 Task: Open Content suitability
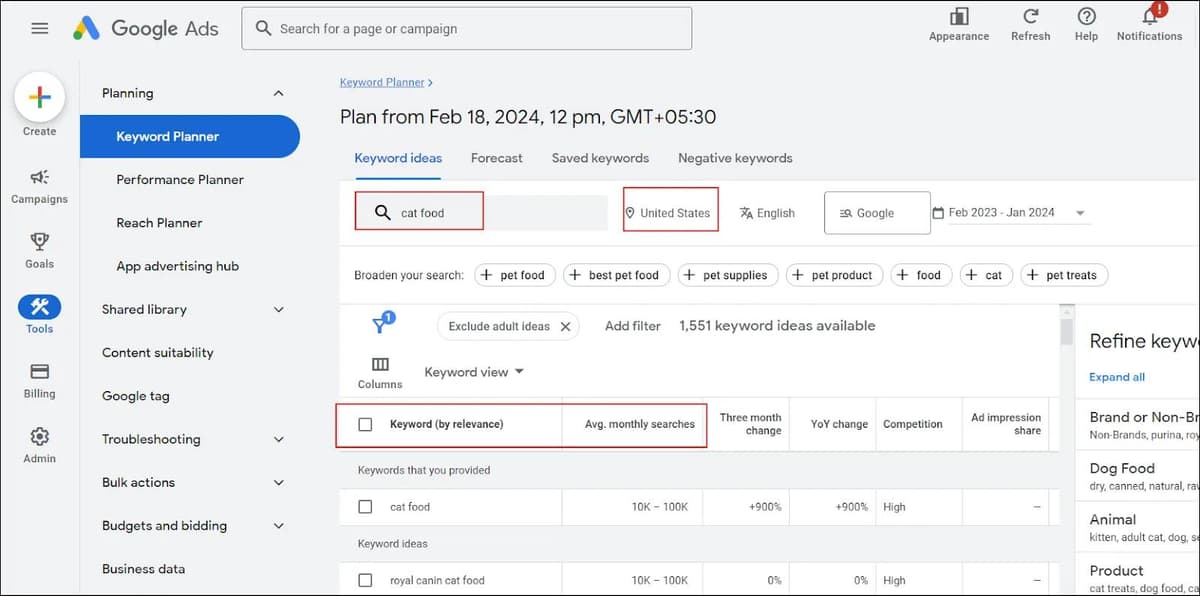[x=157, y=353]
